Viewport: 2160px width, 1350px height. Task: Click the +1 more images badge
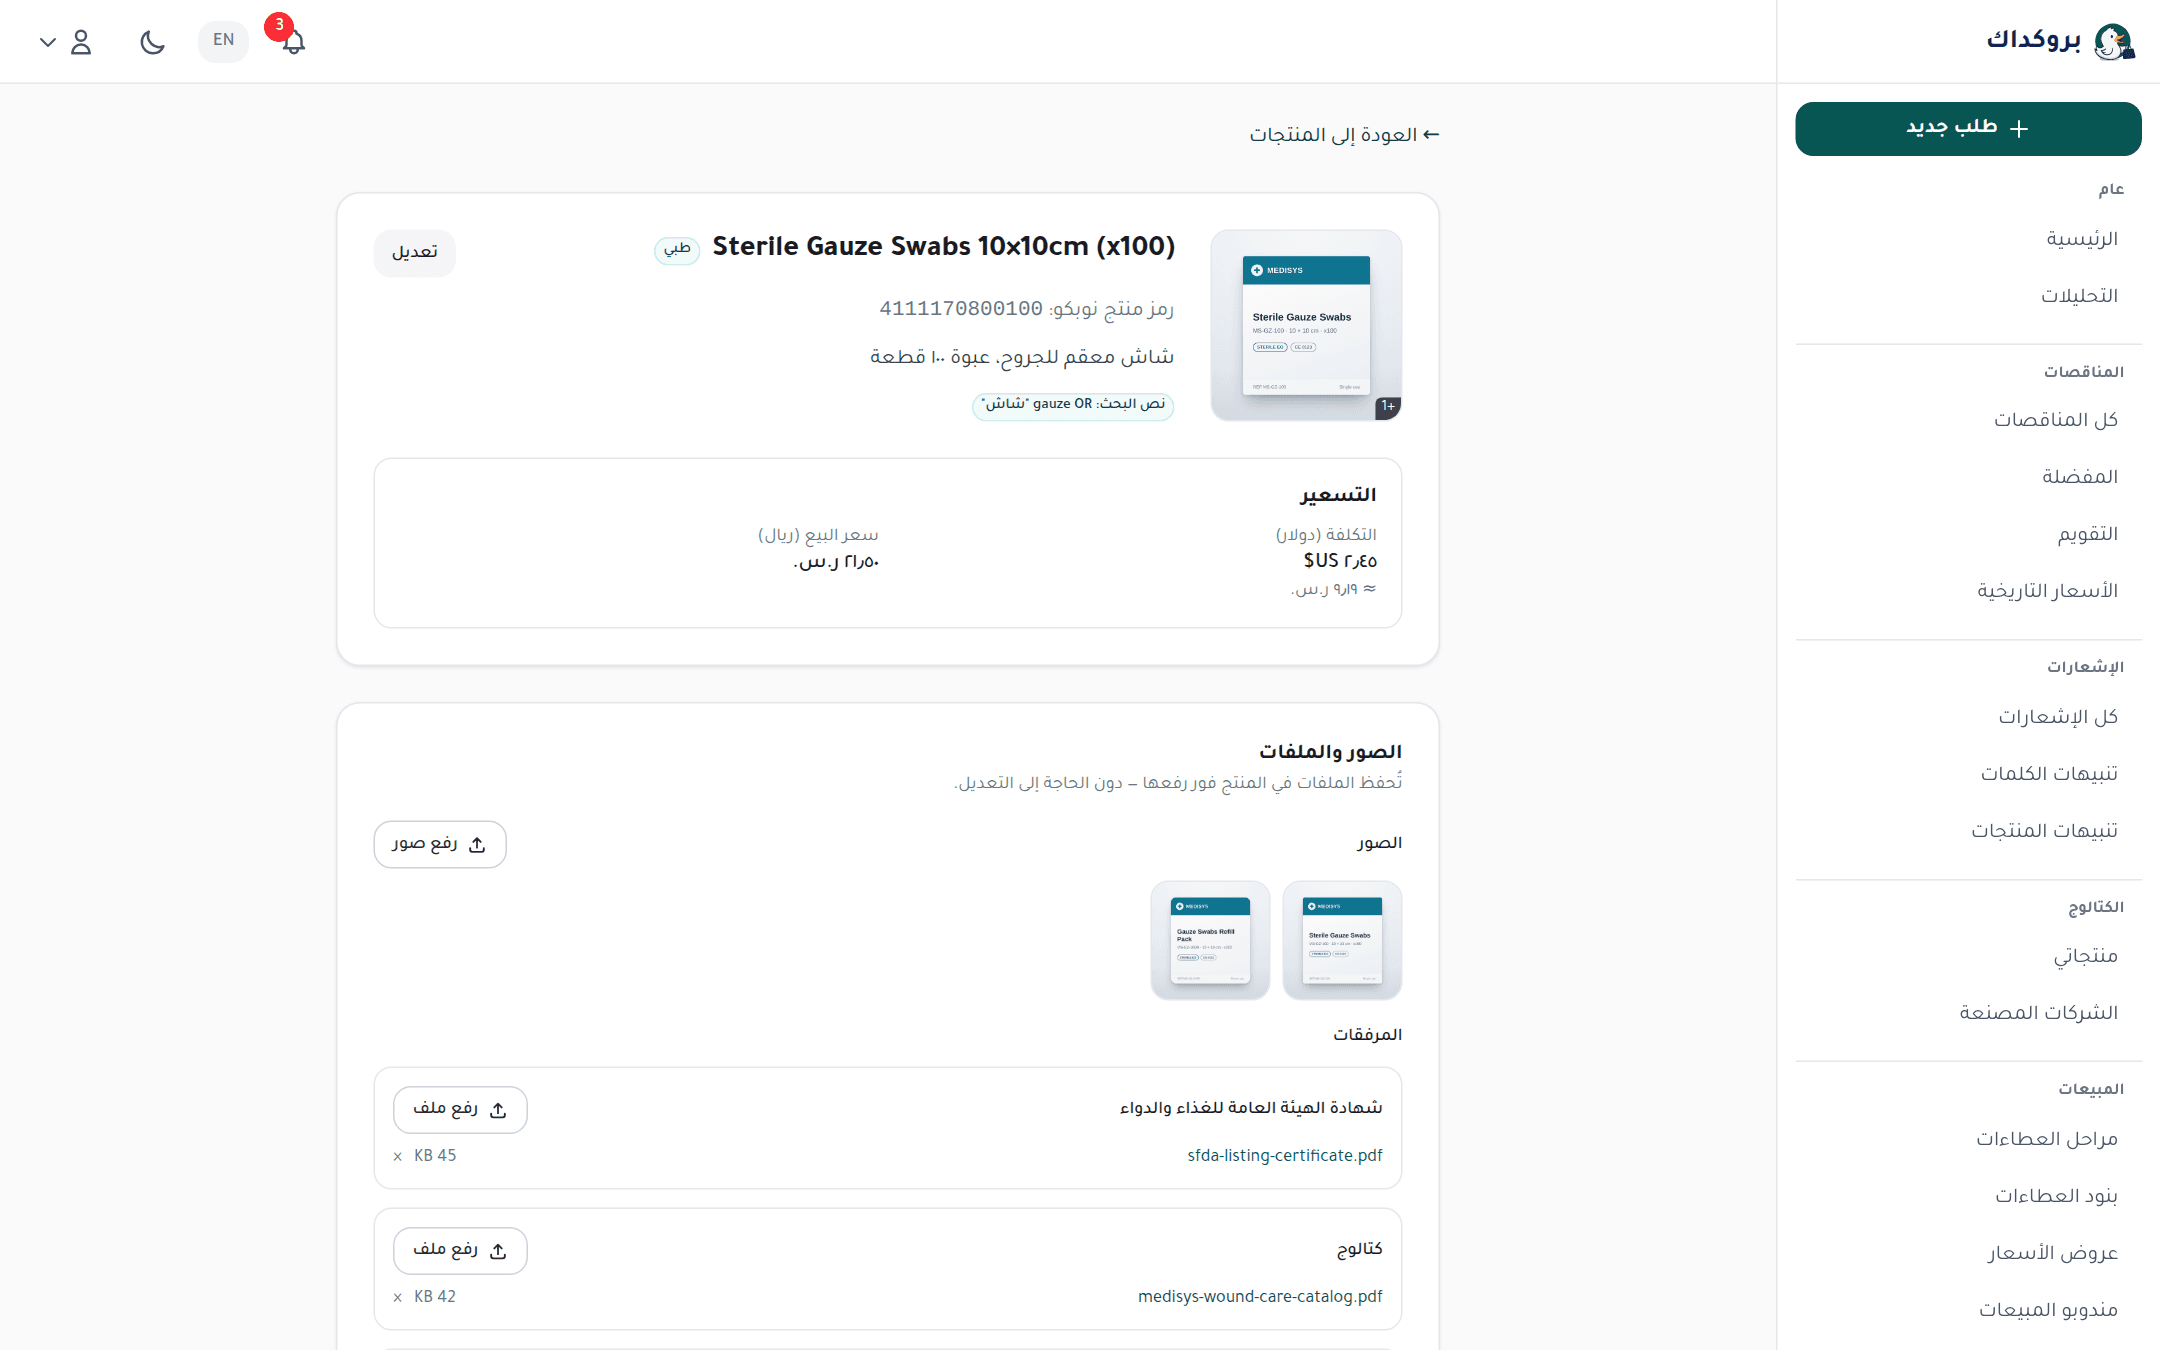pyautogui.click(x=1388, y=407)
